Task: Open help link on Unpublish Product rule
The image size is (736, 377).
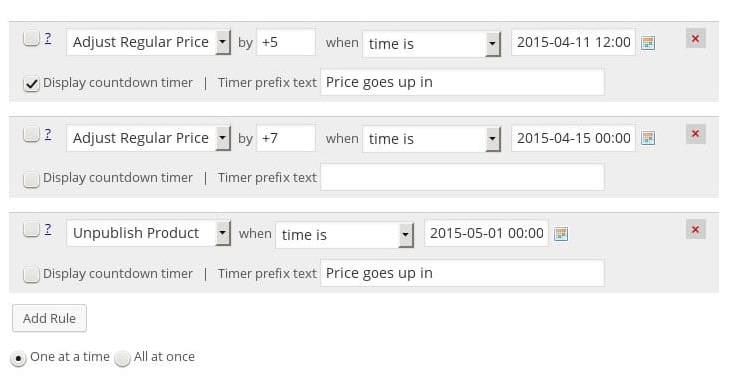Action: (x=48, y=229)
